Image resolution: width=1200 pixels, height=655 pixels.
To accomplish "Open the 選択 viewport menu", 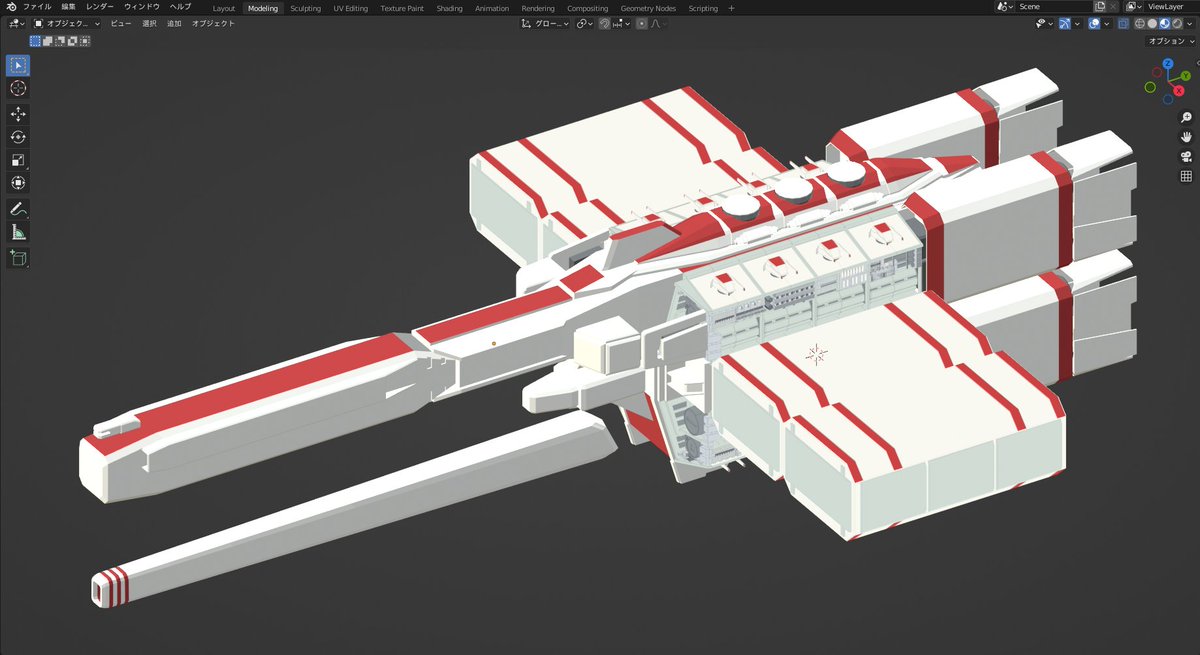I will 149,23.
